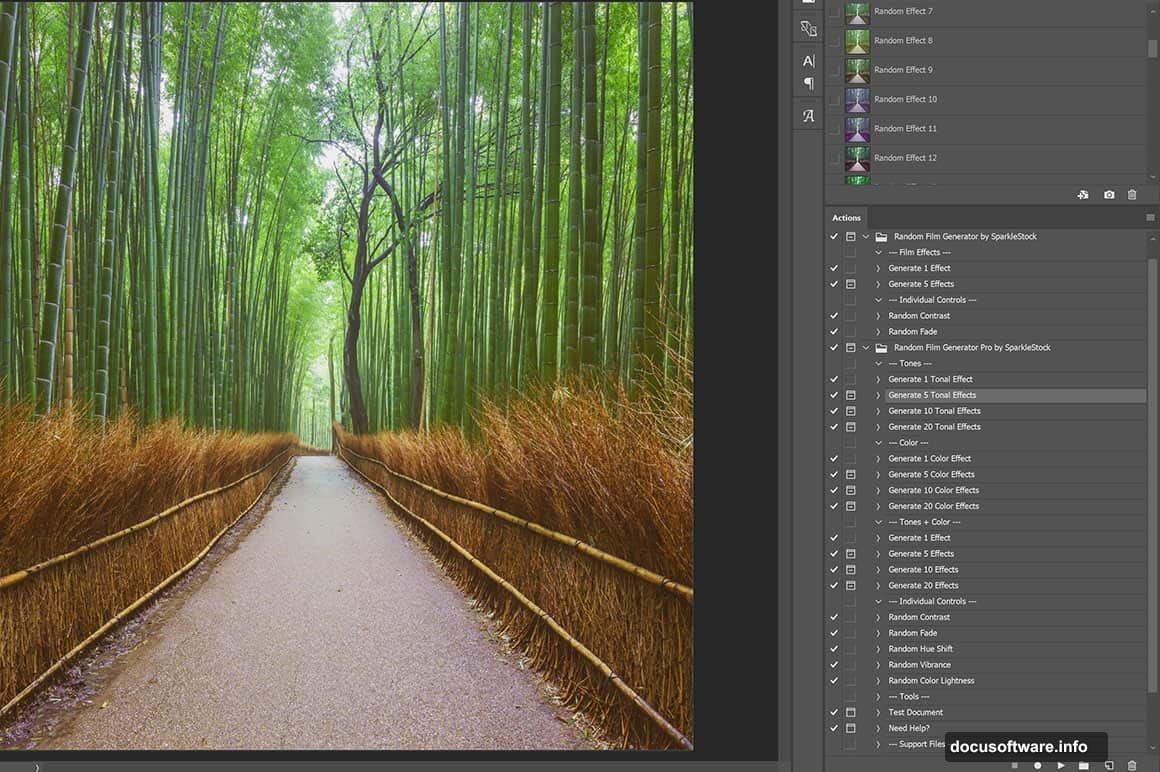
Task: Create a new action set with folder icon
Action: coord(1084,765)
